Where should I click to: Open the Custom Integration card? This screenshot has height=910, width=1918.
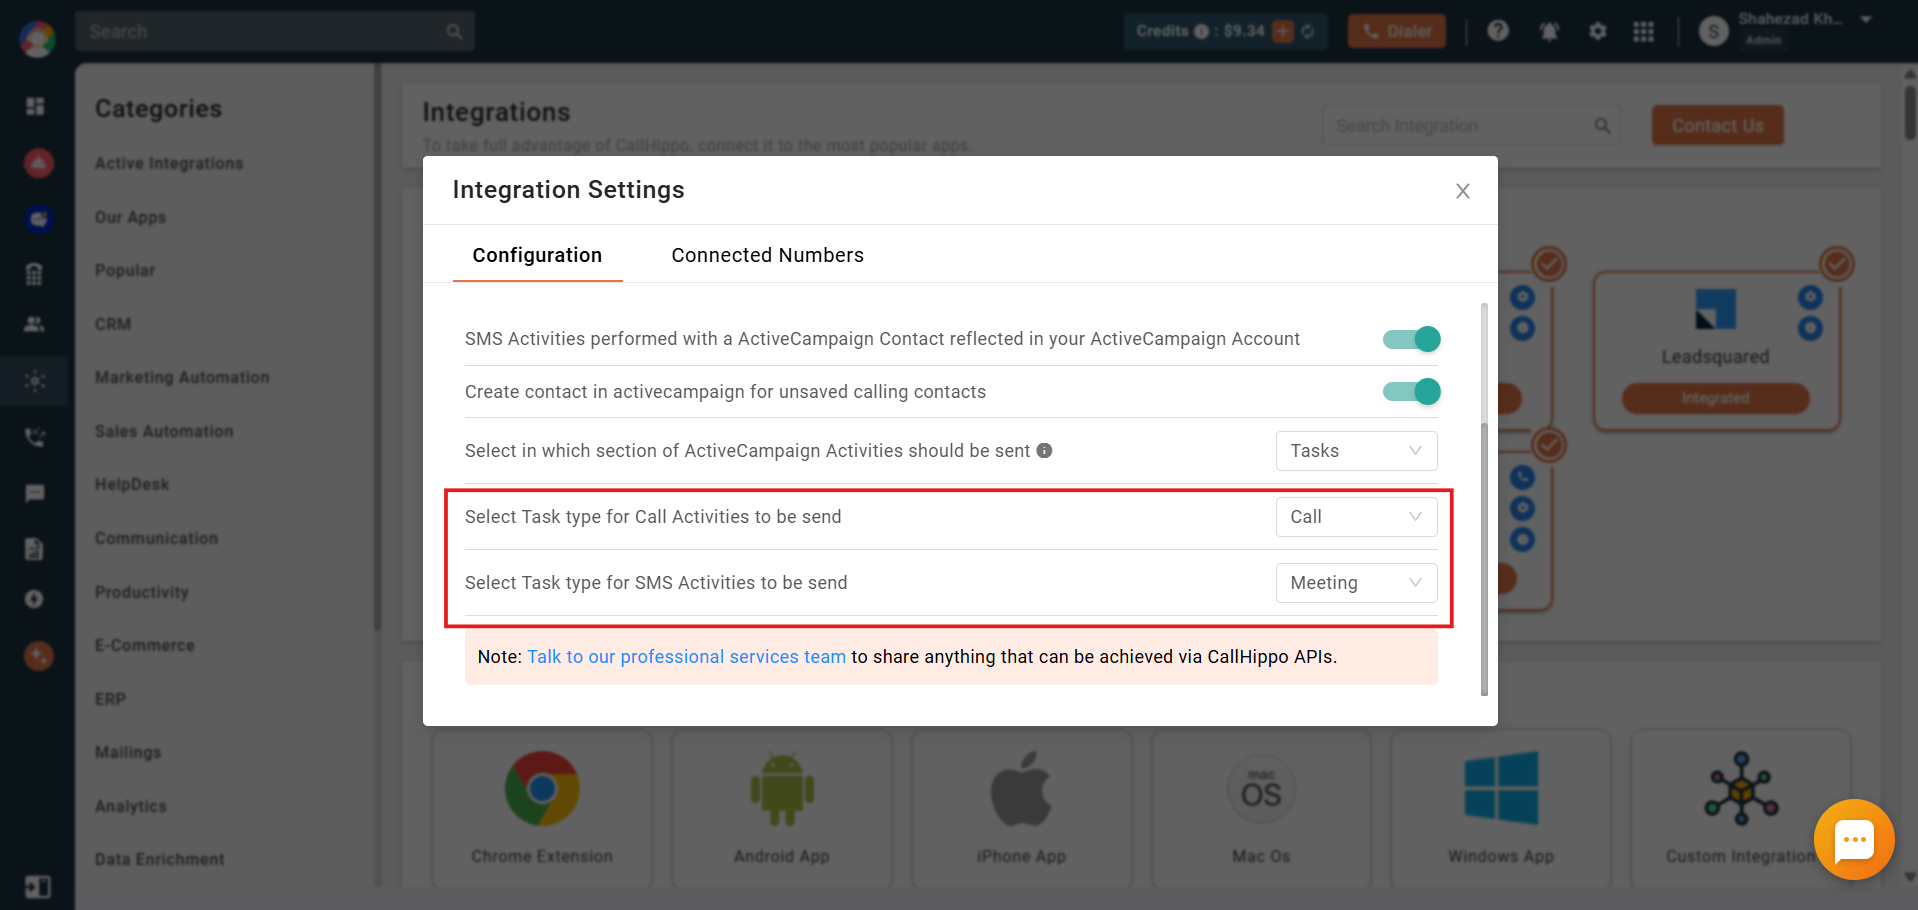1741,808
